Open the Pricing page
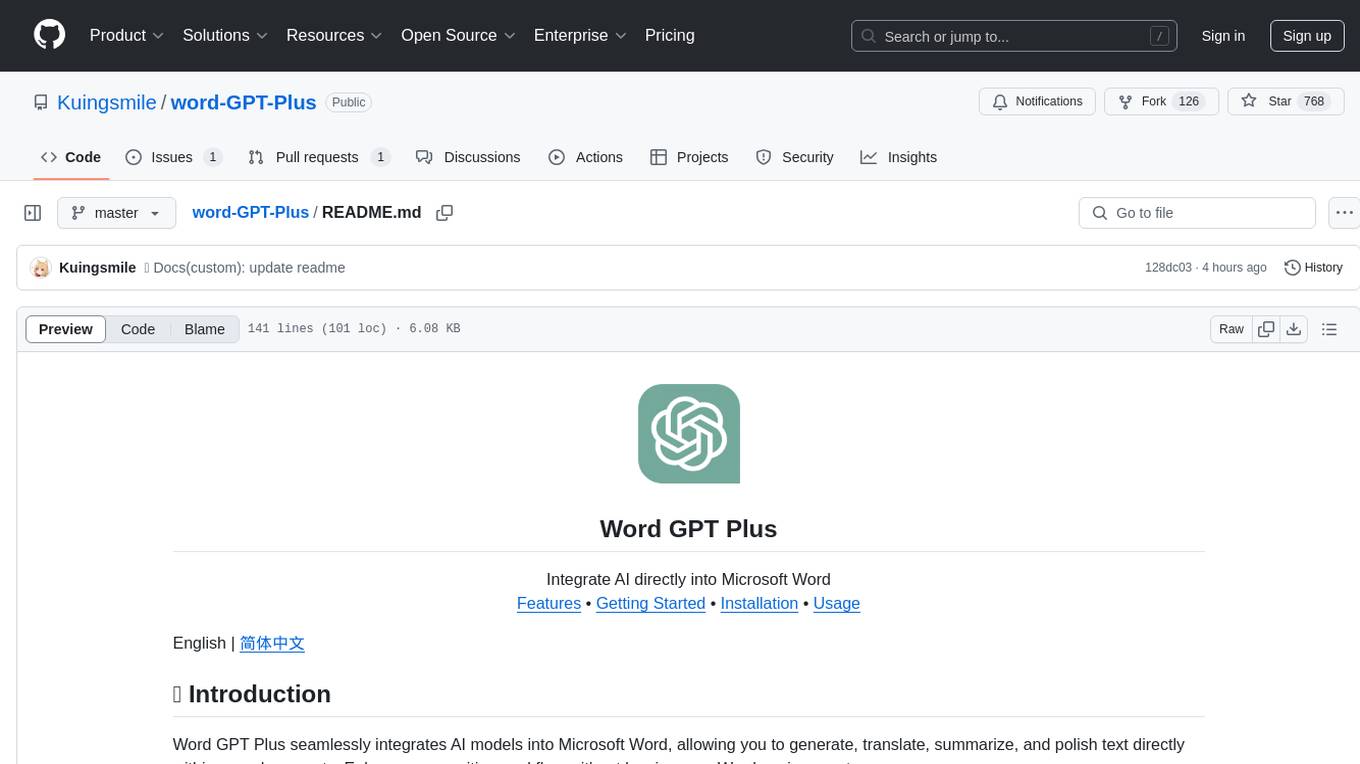This screenshot has height=764, width=1360. point(670,35)
